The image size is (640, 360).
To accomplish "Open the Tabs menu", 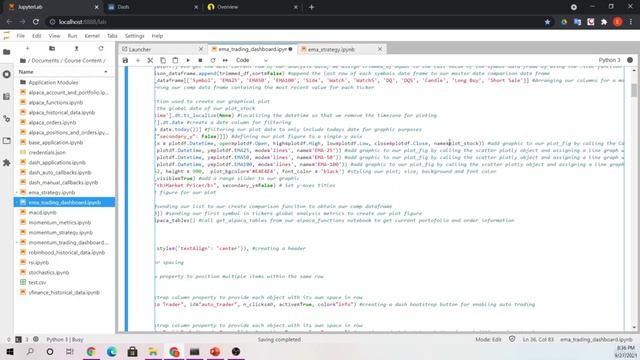I will pos(112,36).
